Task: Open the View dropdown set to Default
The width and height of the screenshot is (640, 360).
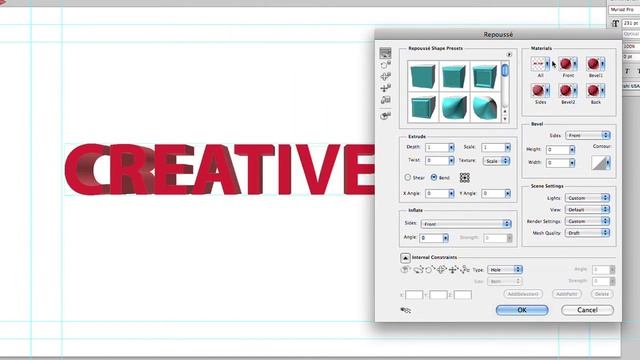Action: pos(588,209)
